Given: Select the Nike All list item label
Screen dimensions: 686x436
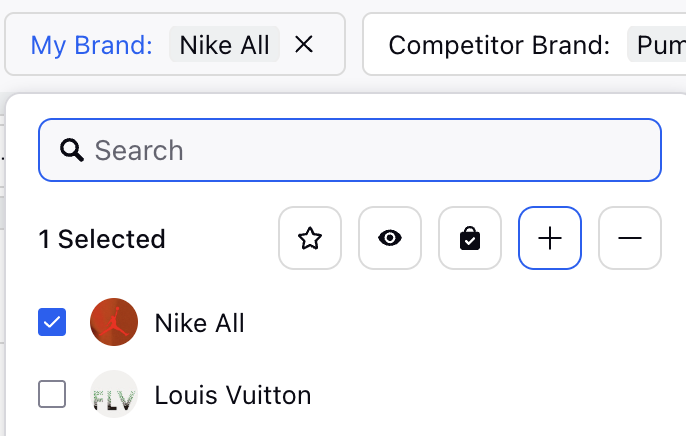Looking at the screenshot, I should click(200, 323).
